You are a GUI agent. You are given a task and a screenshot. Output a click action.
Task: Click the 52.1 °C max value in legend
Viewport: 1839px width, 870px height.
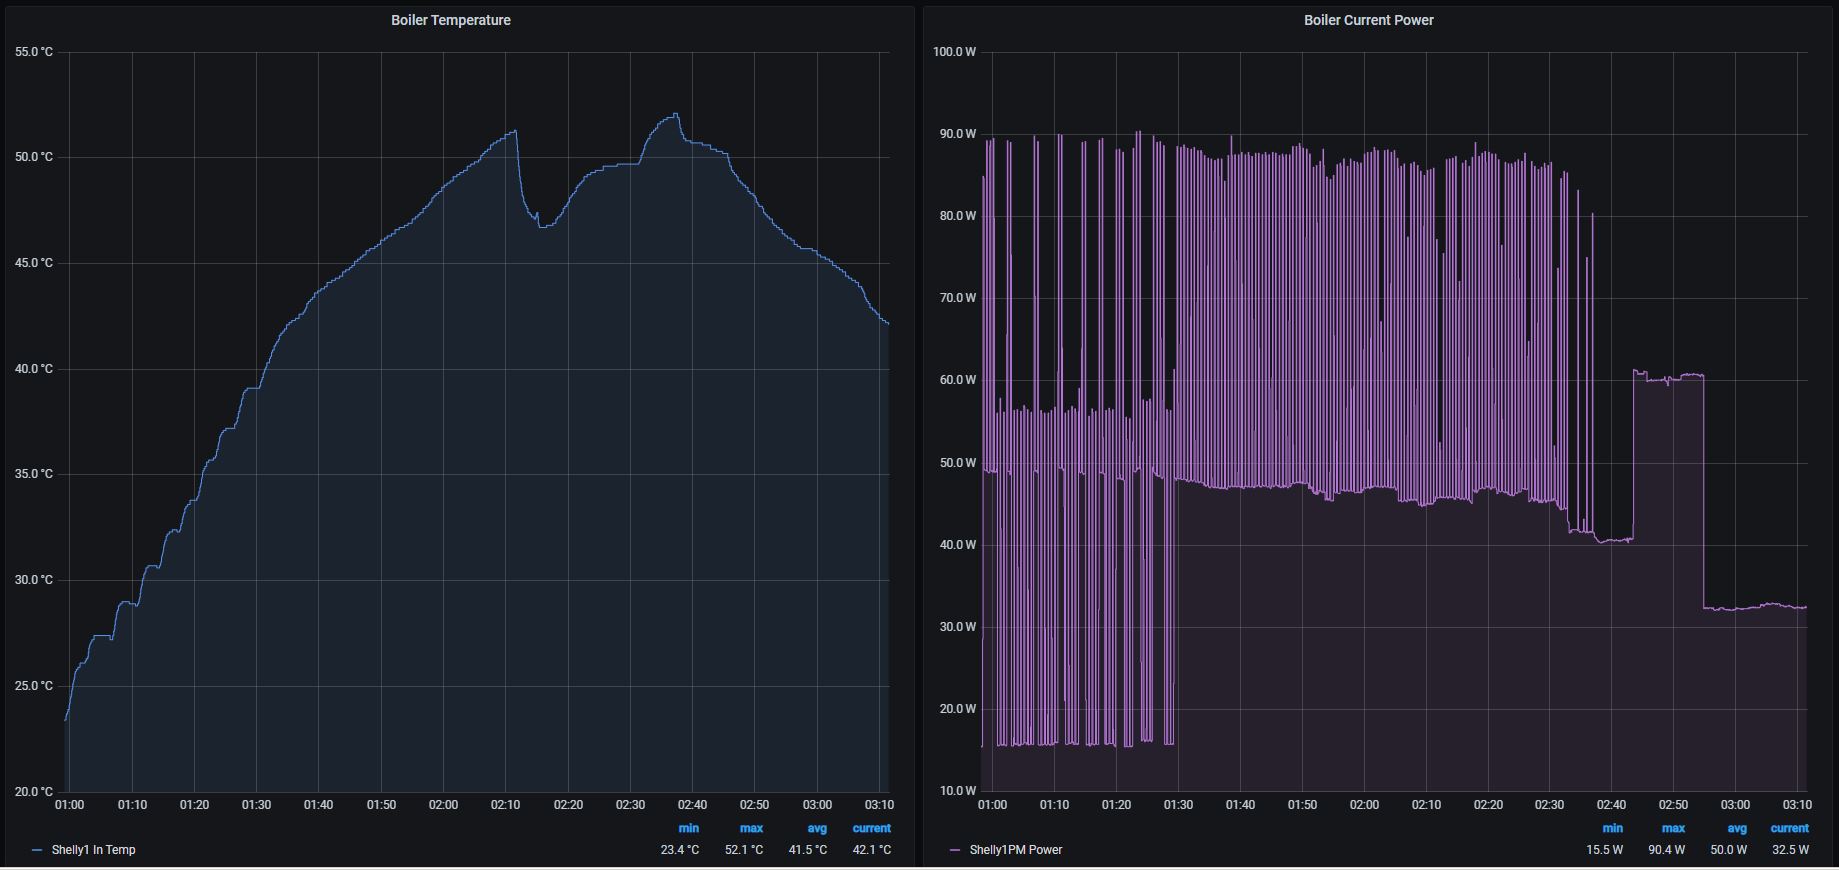click(x=744, y=850)
